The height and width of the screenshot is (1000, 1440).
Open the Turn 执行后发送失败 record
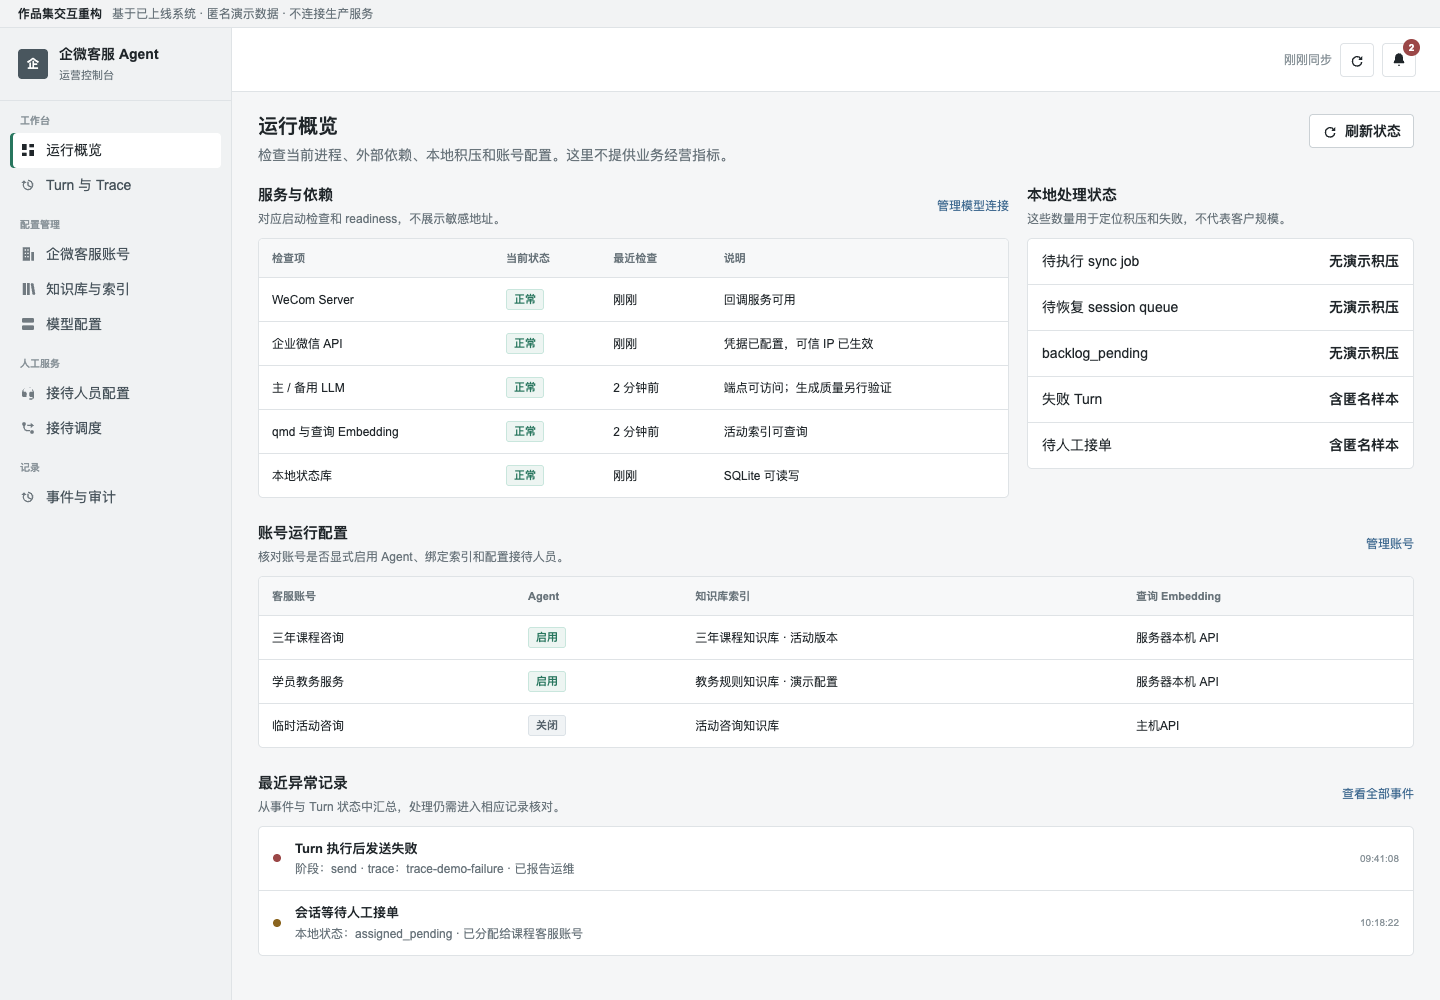[836, 859]
